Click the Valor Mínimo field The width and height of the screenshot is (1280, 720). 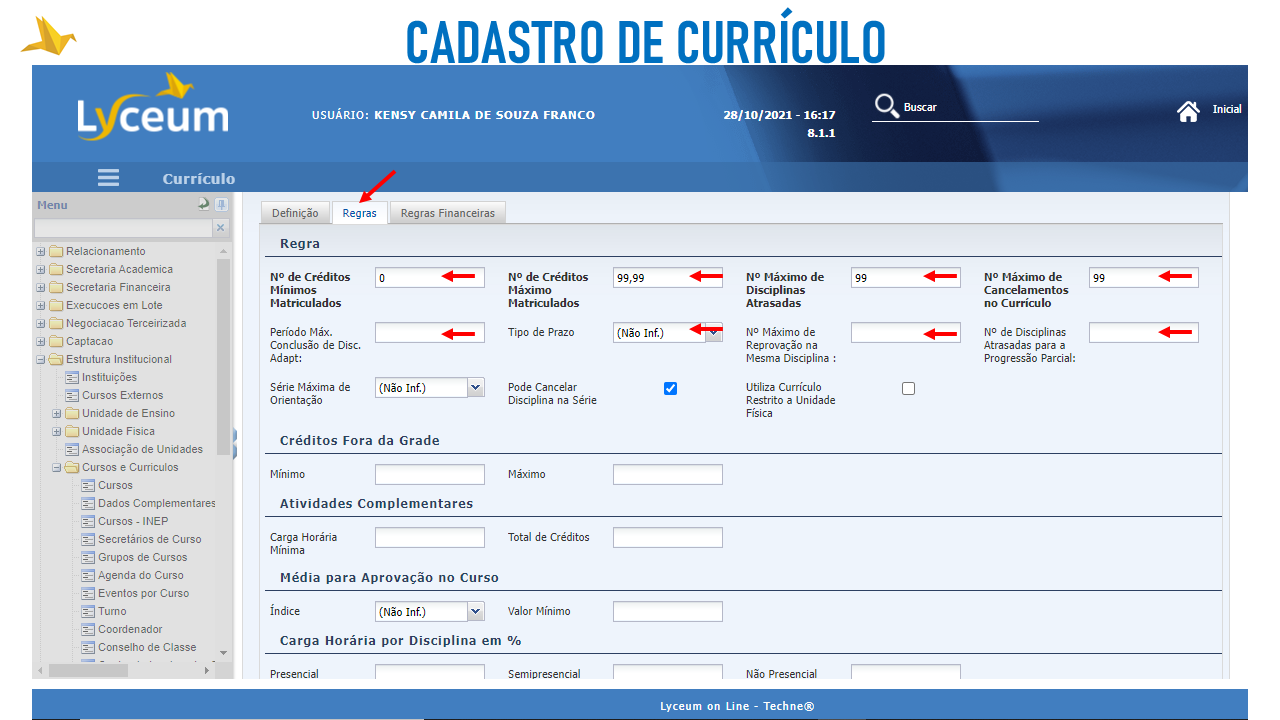[668, 611]
